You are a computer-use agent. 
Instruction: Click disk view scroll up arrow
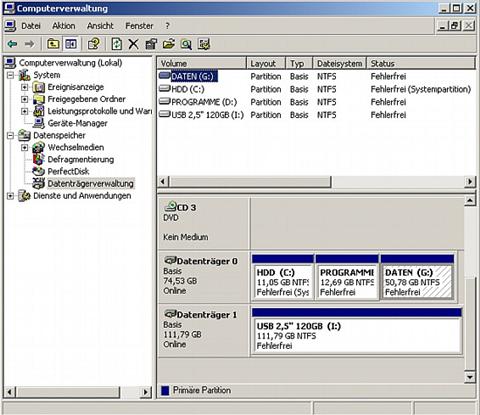[470, 200]
